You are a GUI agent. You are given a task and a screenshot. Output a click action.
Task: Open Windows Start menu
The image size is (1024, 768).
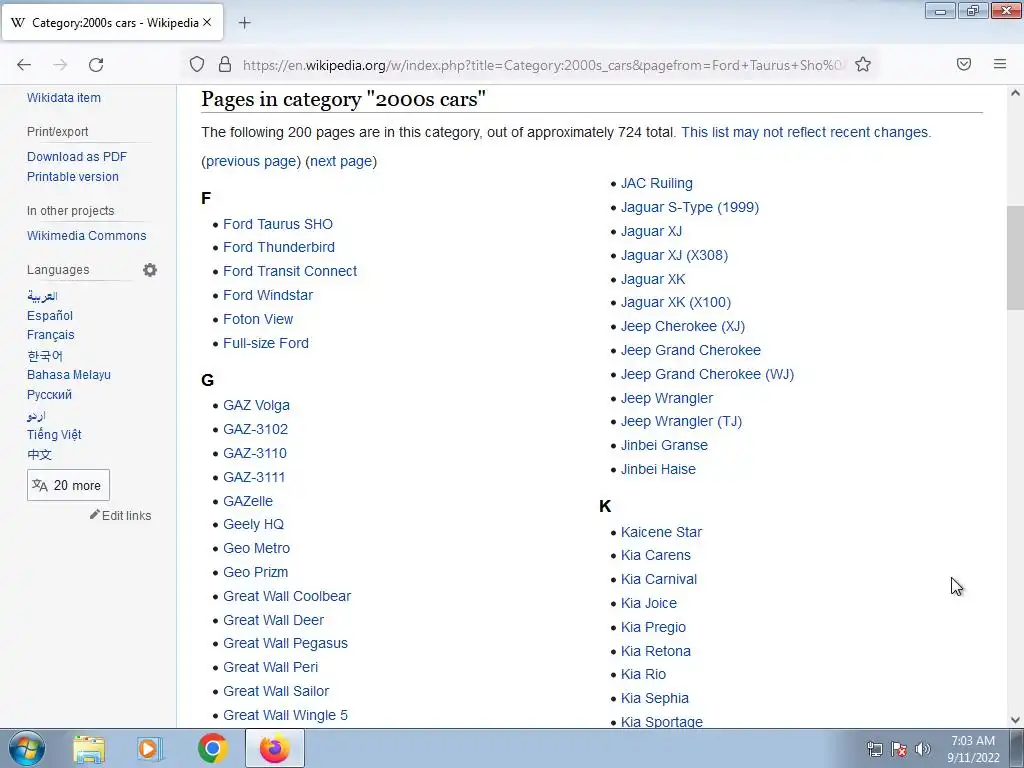[26, 748]
